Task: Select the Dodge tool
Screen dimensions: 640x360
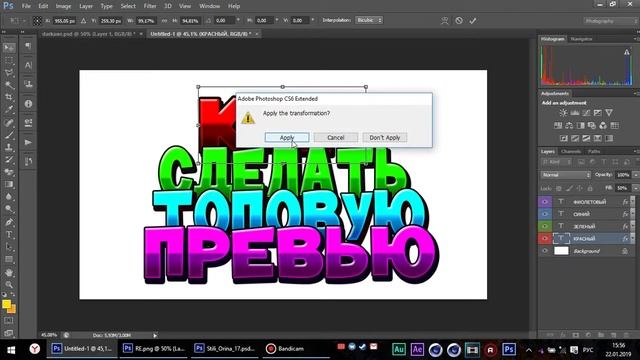Action: tap(9, 209)
